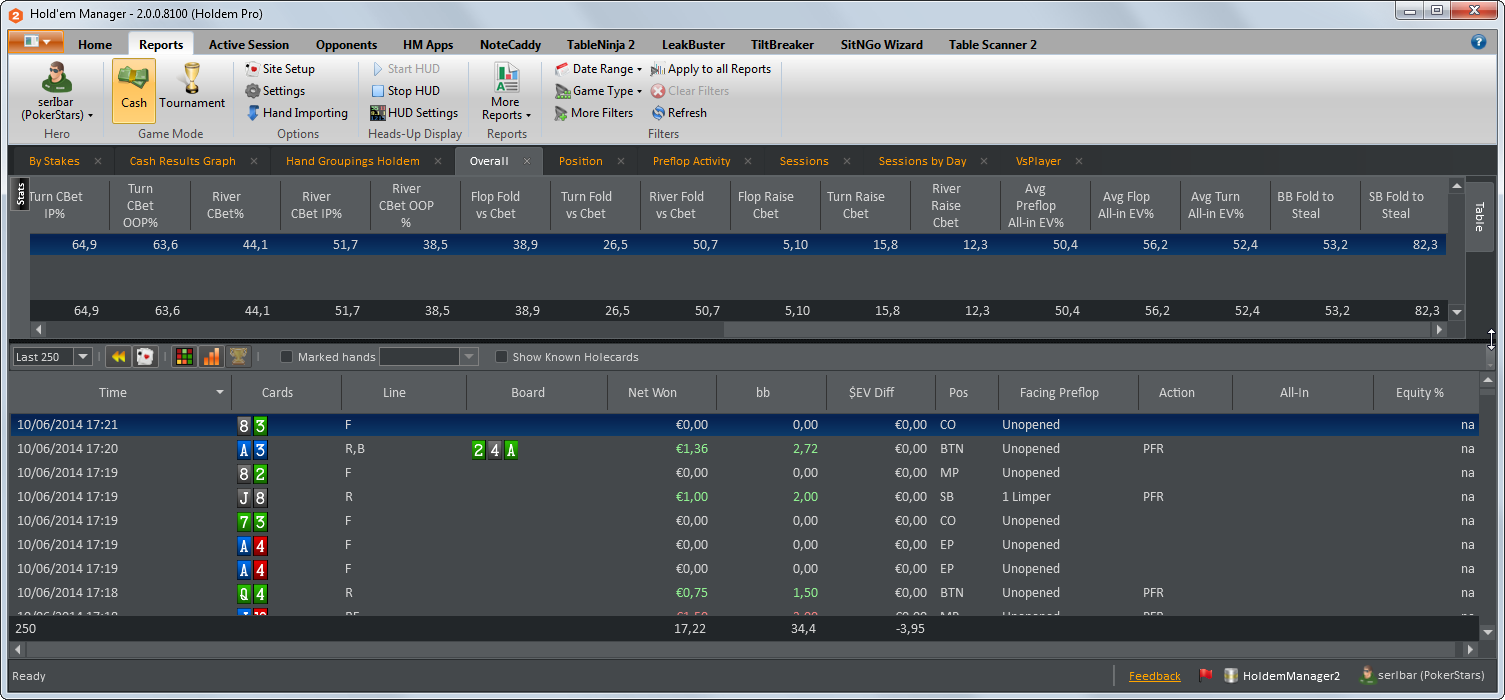Open More Filters
Image resolution: width=1505 pixels, height=700 pixels.
pyautogui.click(x=594, y=113)
